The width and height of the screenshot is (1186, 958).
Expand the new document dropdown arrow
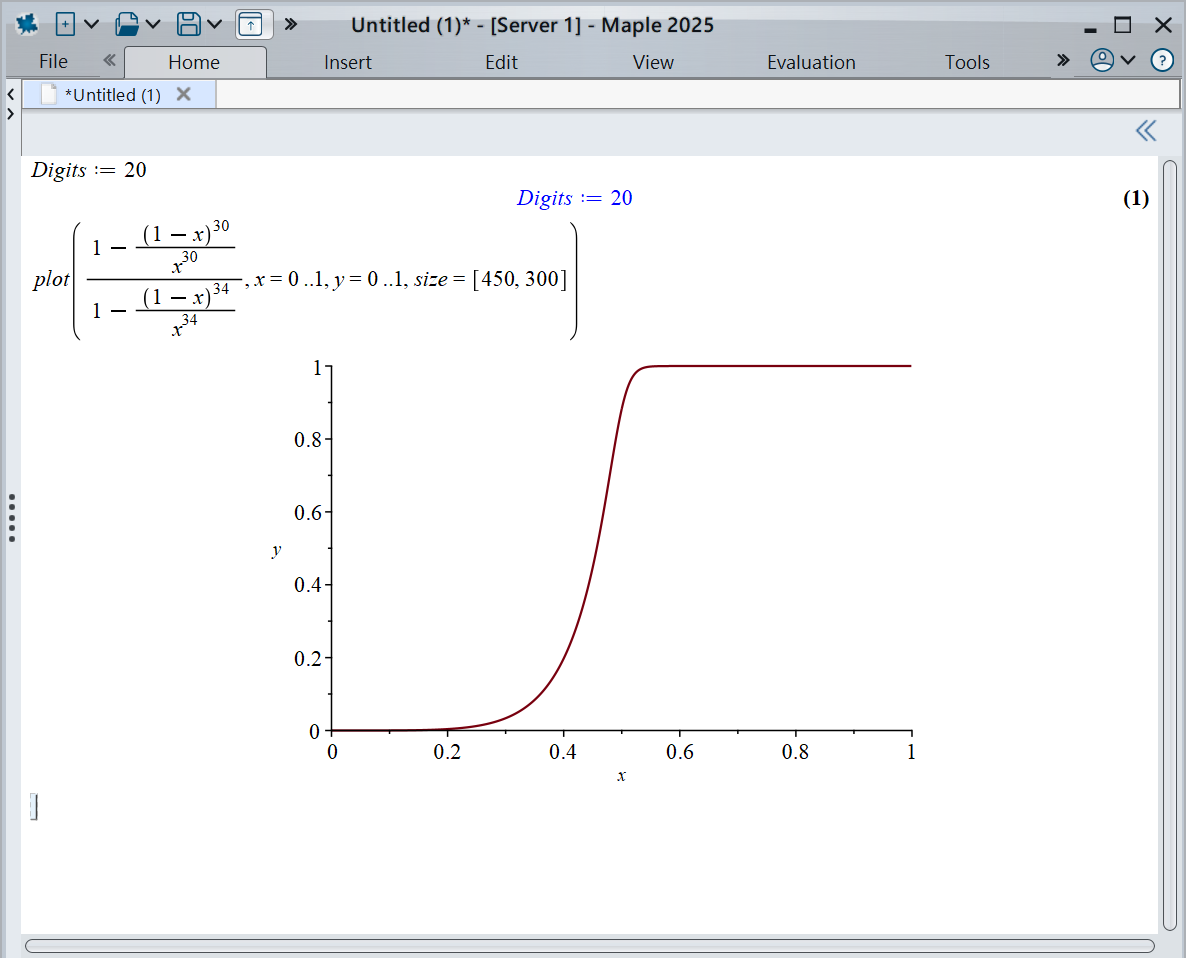[92, 24]
